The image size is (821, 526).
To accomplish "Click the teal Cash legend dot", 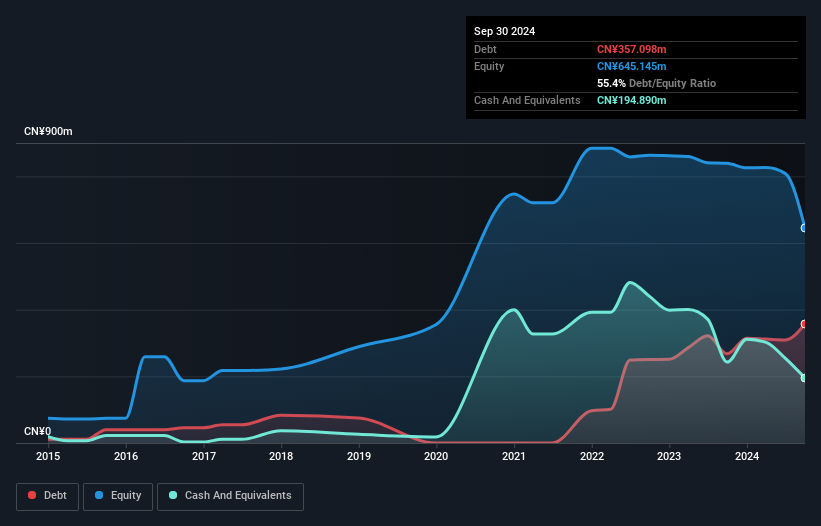I will tap(173, 495).
